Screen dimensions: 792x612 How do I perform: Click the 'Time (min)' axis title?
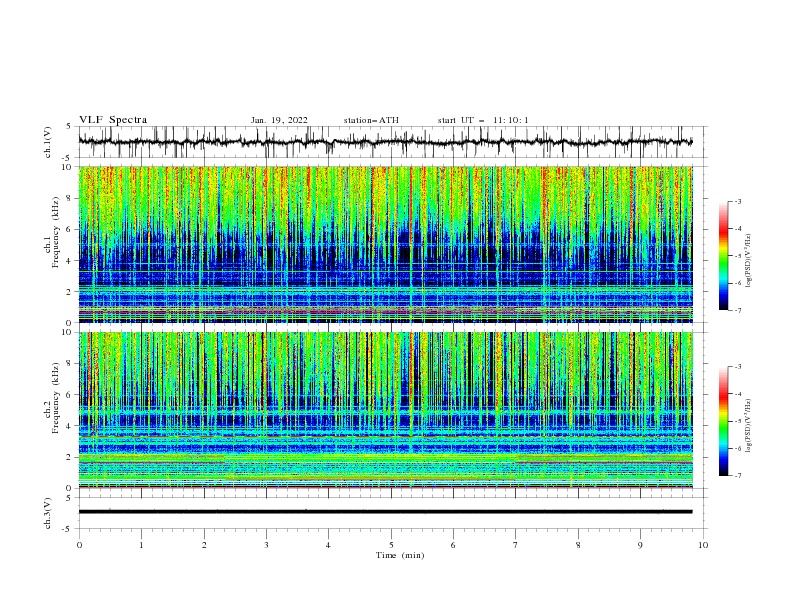pyautogui.click(x=400, y=555)
